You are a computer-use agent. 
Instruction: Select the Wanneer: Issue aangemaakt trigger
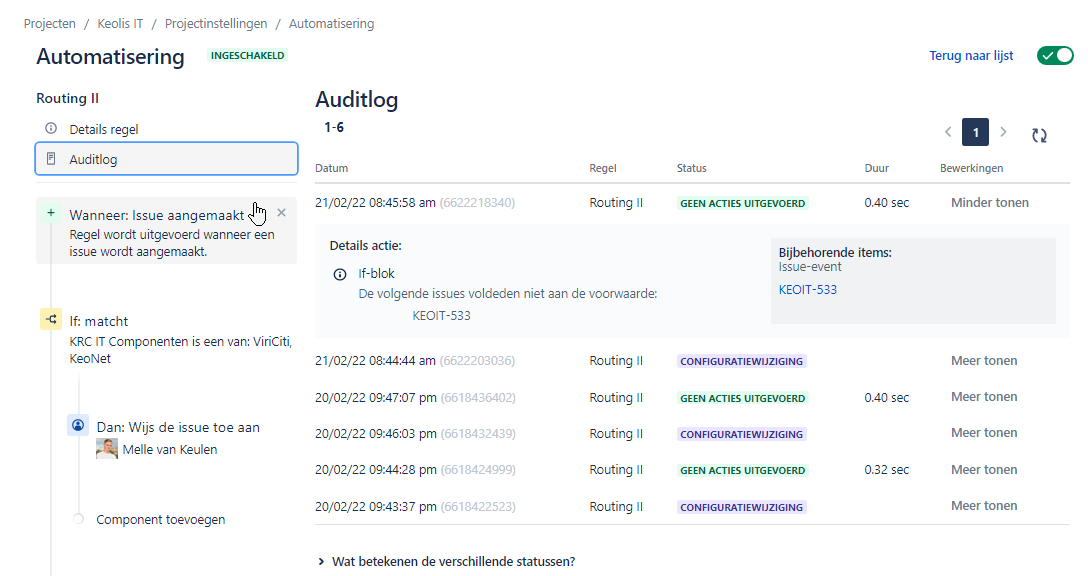[167, 232]
